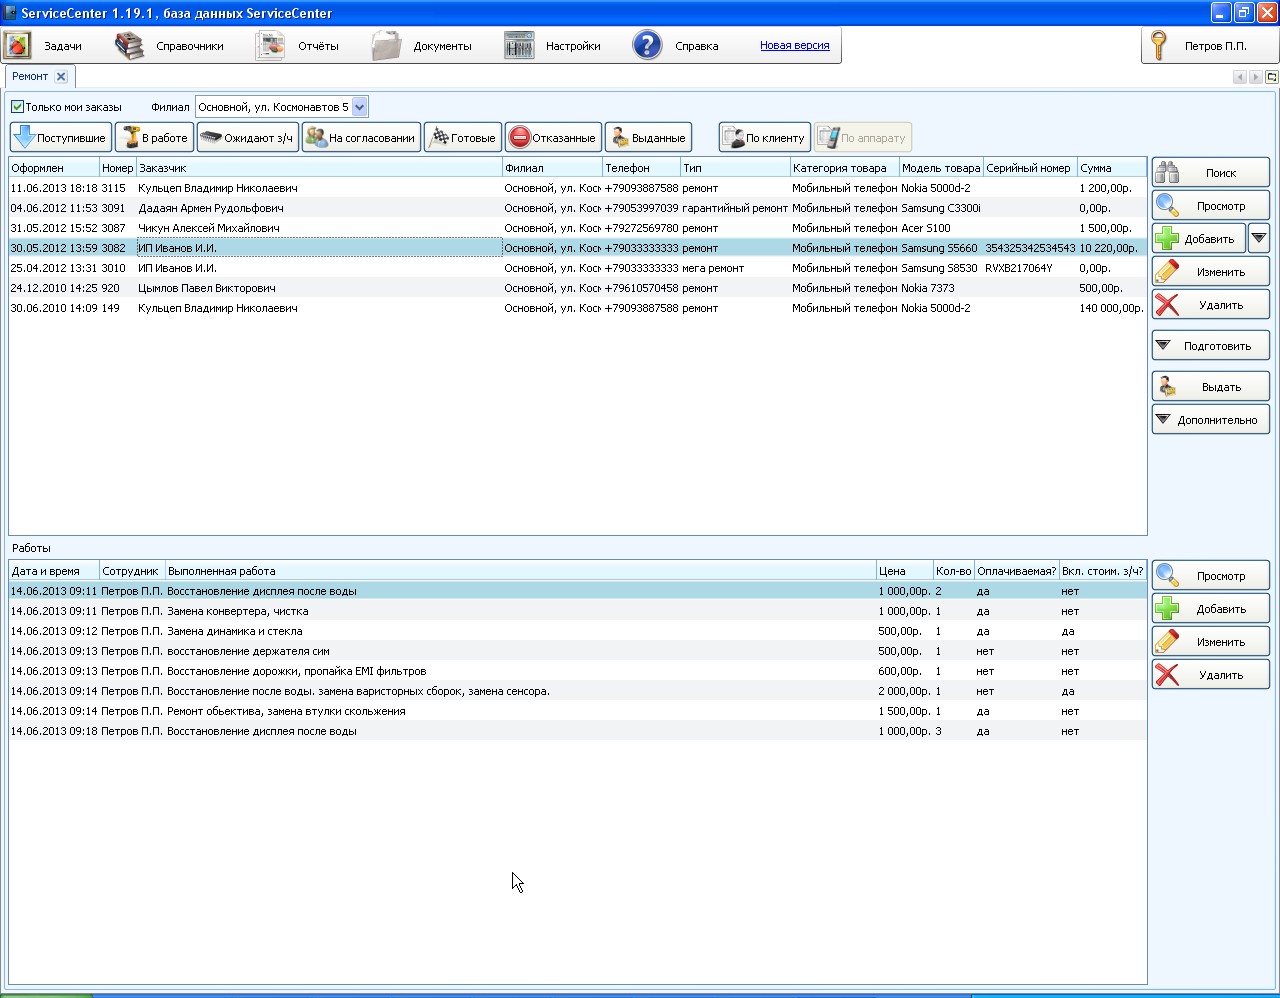Toggle Только мои заказы checkbox
Image resolution: width=1280 pixels, height=998 pixels.
coord(17,107)
